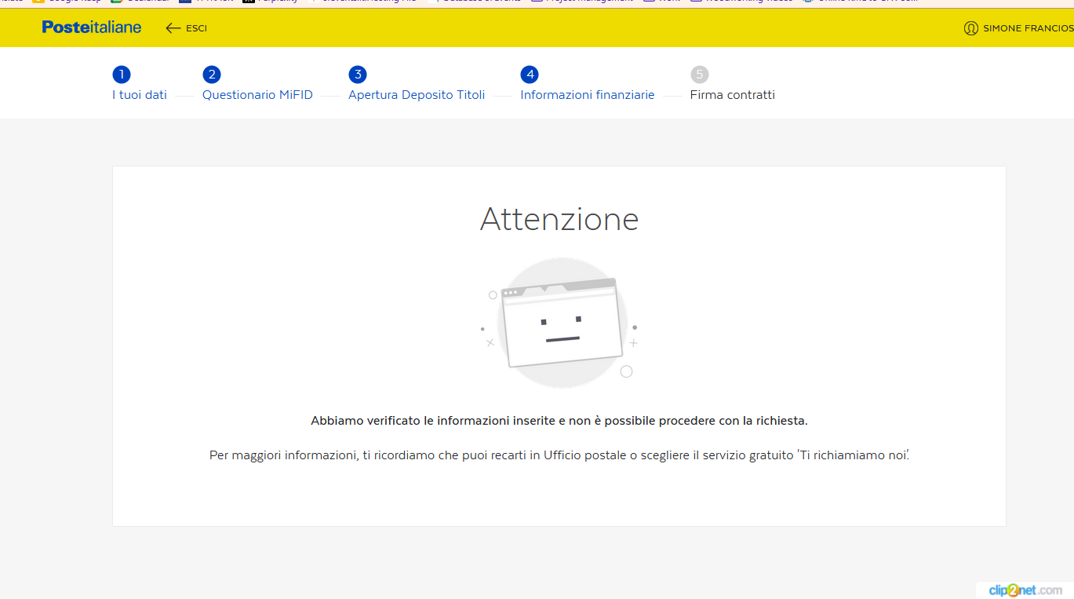This screenshot has height=599, width=1074.
Task: Go to the 'I tuoi dati' step
Action: click(x=139, y=95)
